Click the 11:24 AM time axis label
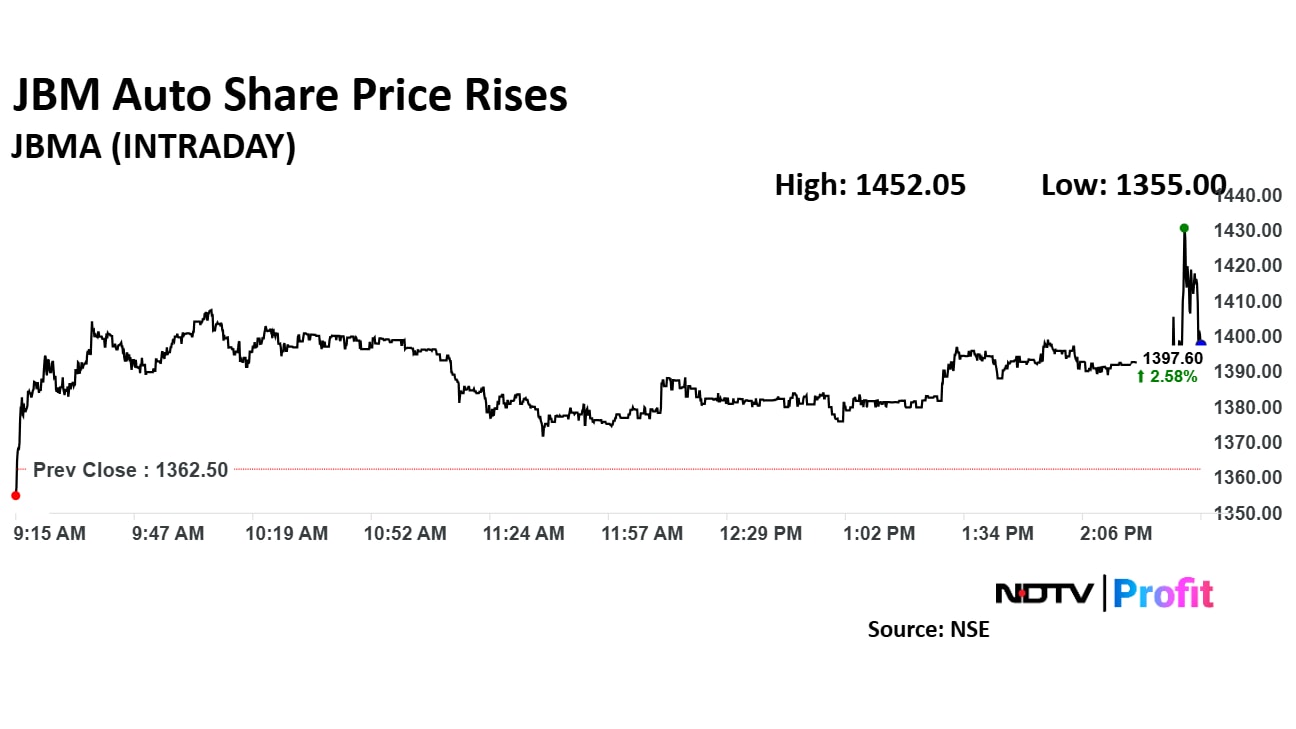Screen dimensions: 1296x729 tap(524, 534)
